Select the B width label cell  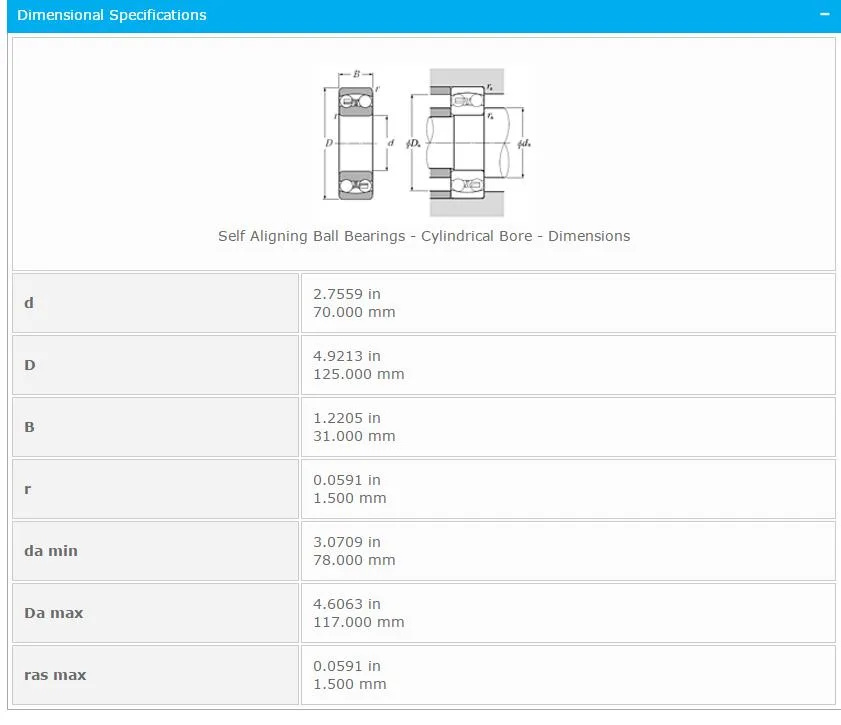pyautogui.click(x=156, y=427)
